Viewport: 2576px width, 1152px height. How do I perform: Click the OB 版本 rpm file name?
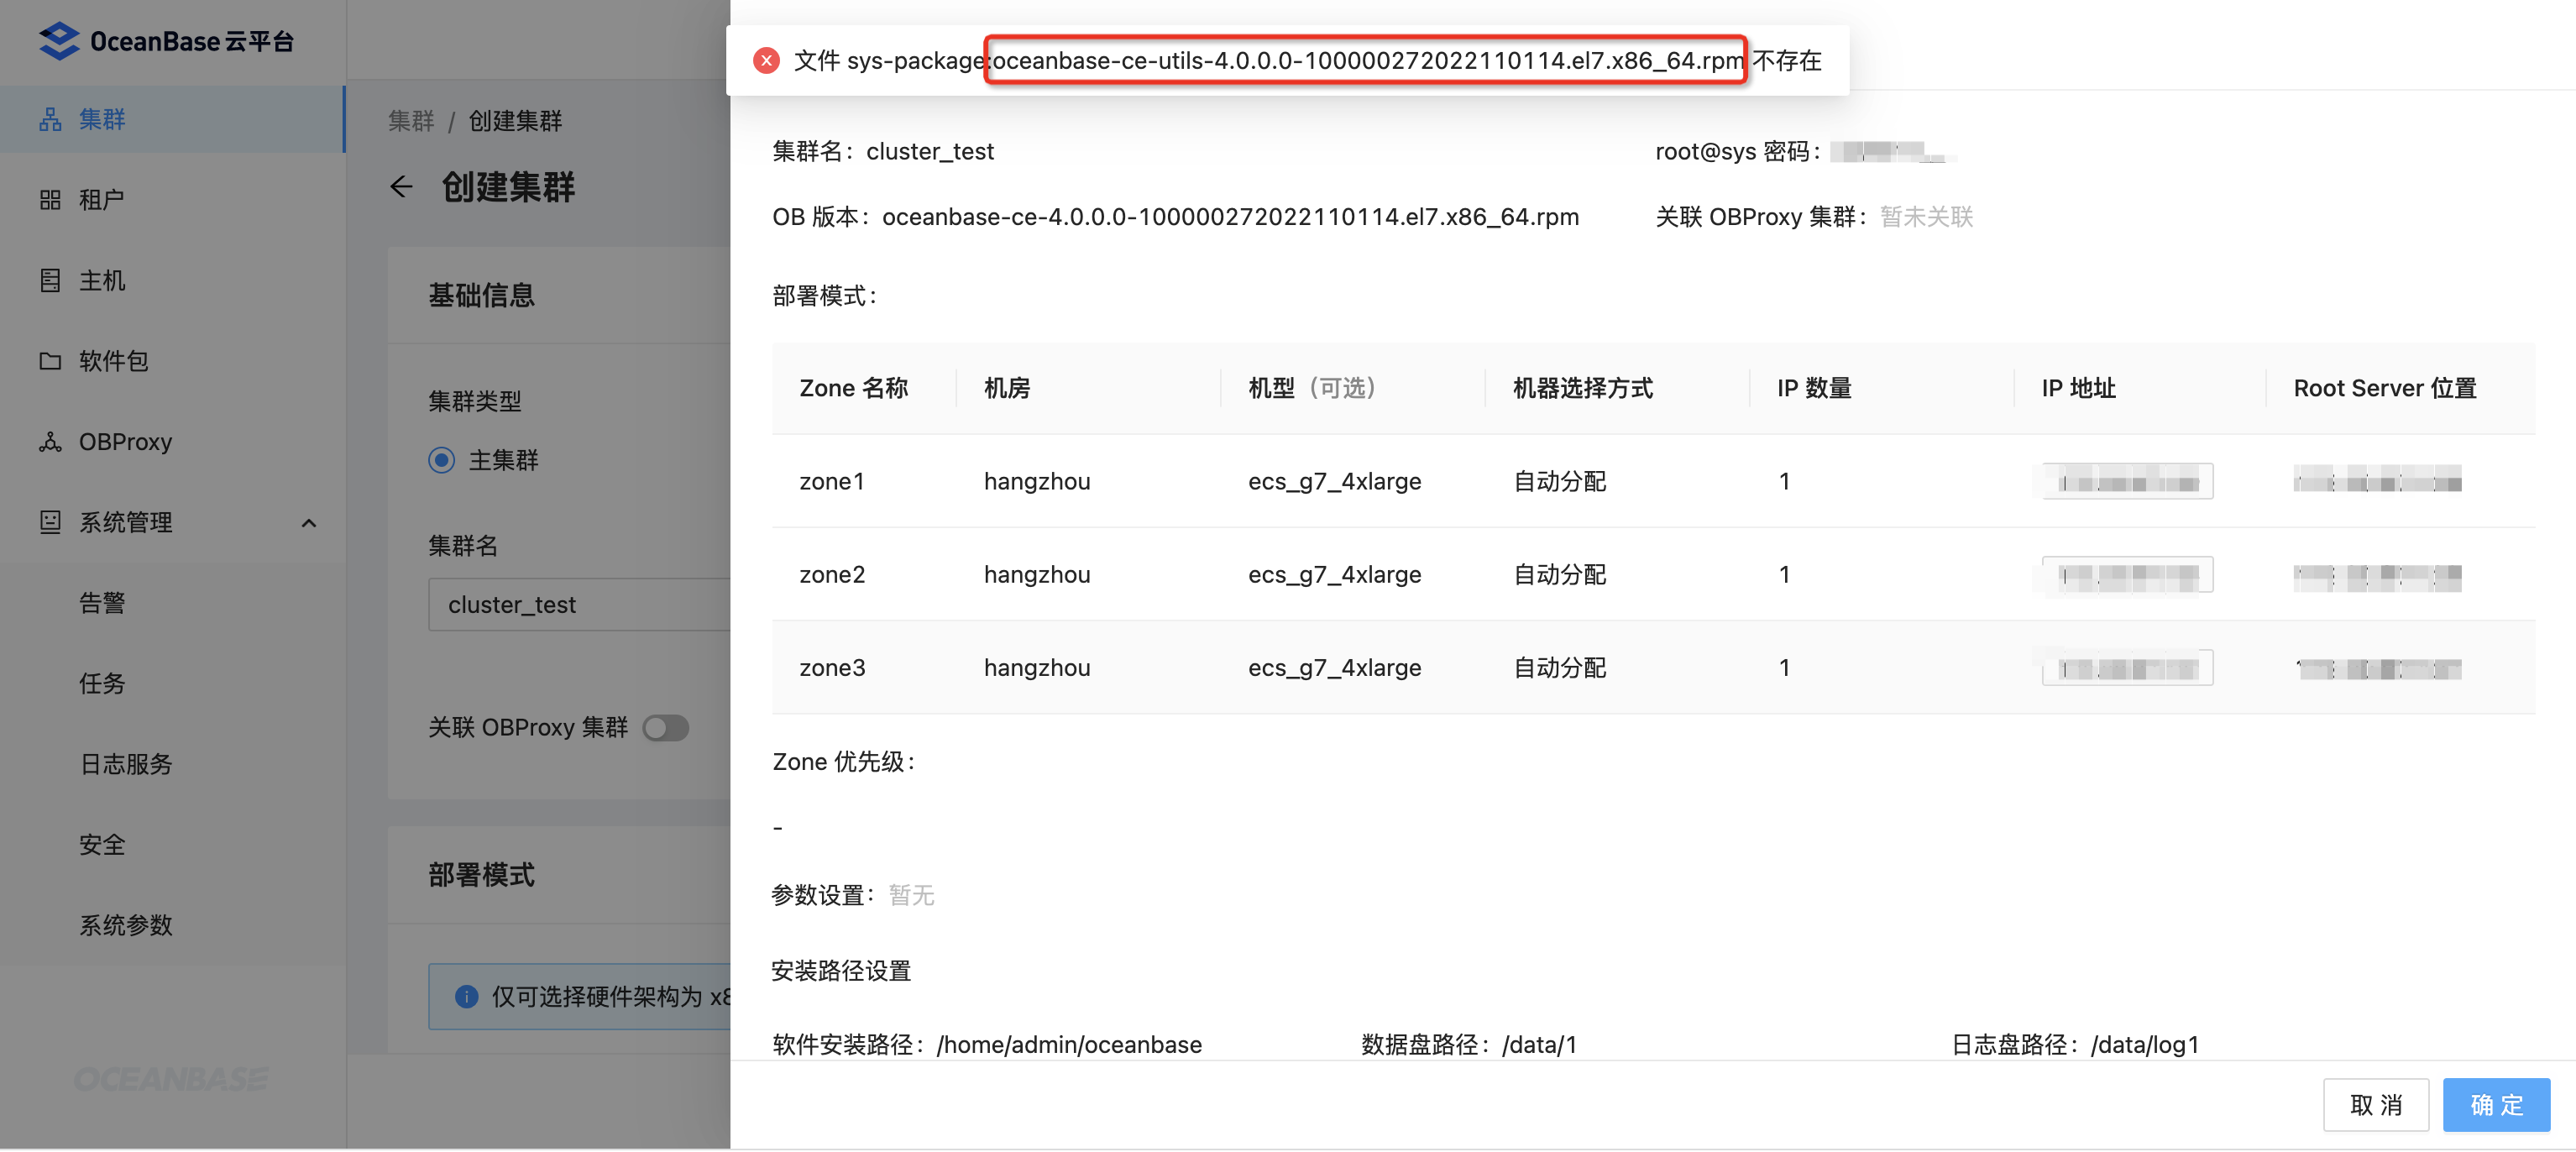click(1229, 217)
